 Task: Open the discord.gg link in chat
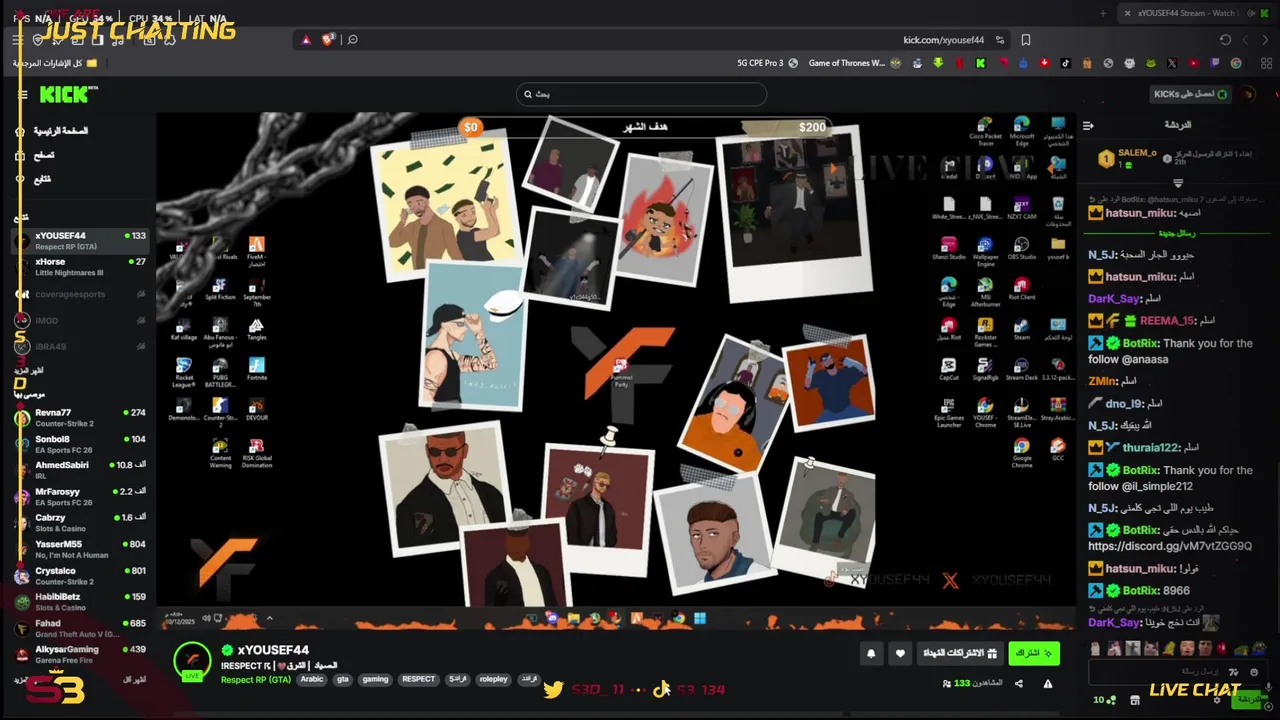(x=1170, y=546)
